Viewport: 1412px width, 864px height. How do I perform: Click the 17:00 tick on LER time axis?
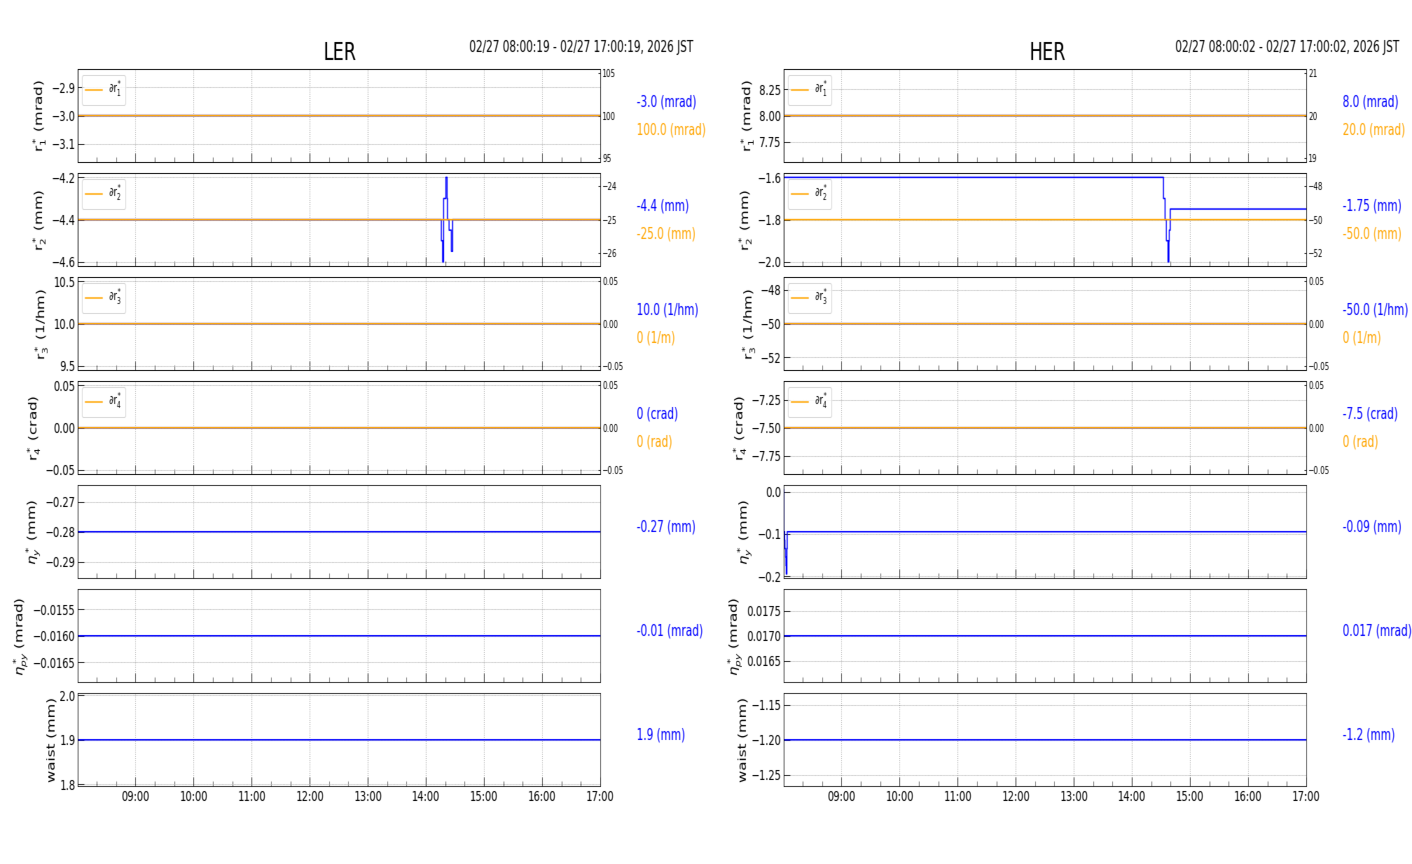click(x=600, y=797)
